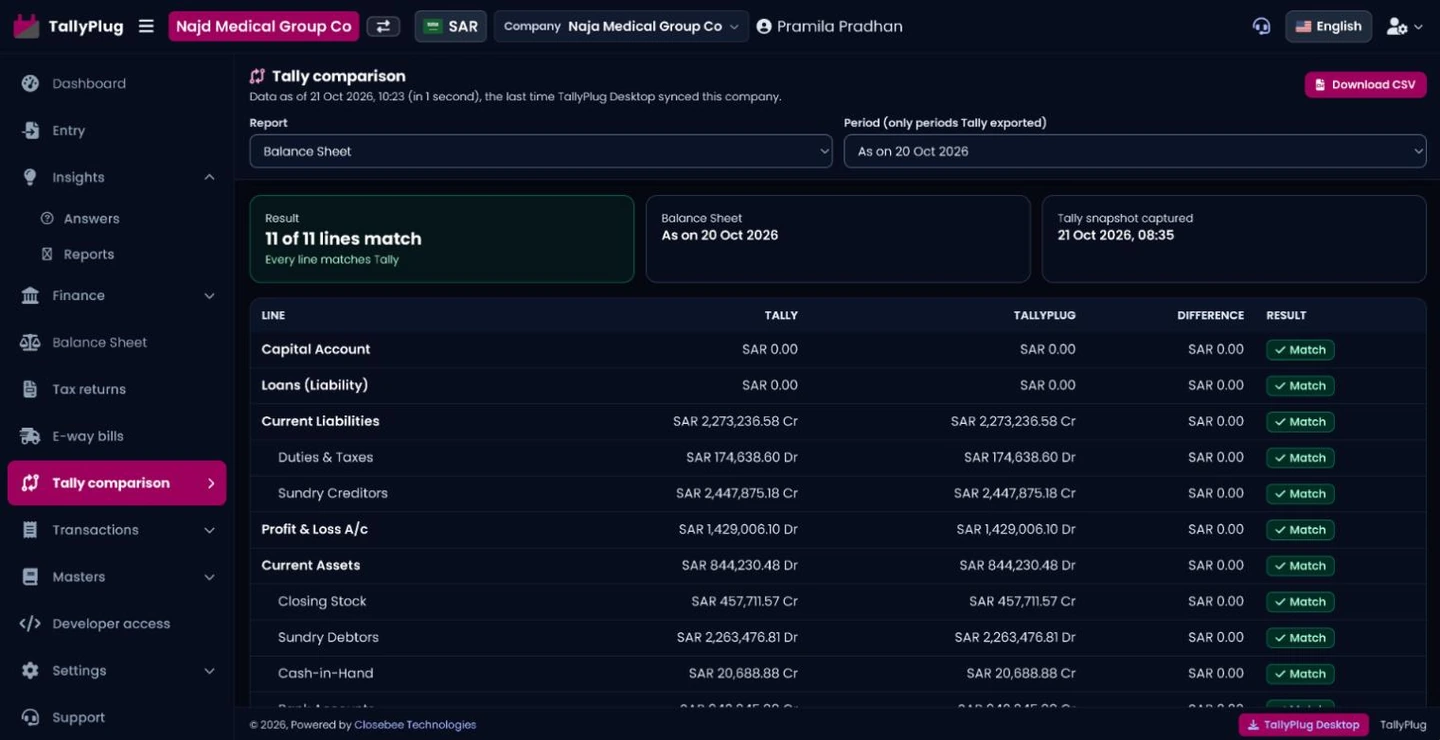Click the Settings gear icon in sidebar

[30, 671]
